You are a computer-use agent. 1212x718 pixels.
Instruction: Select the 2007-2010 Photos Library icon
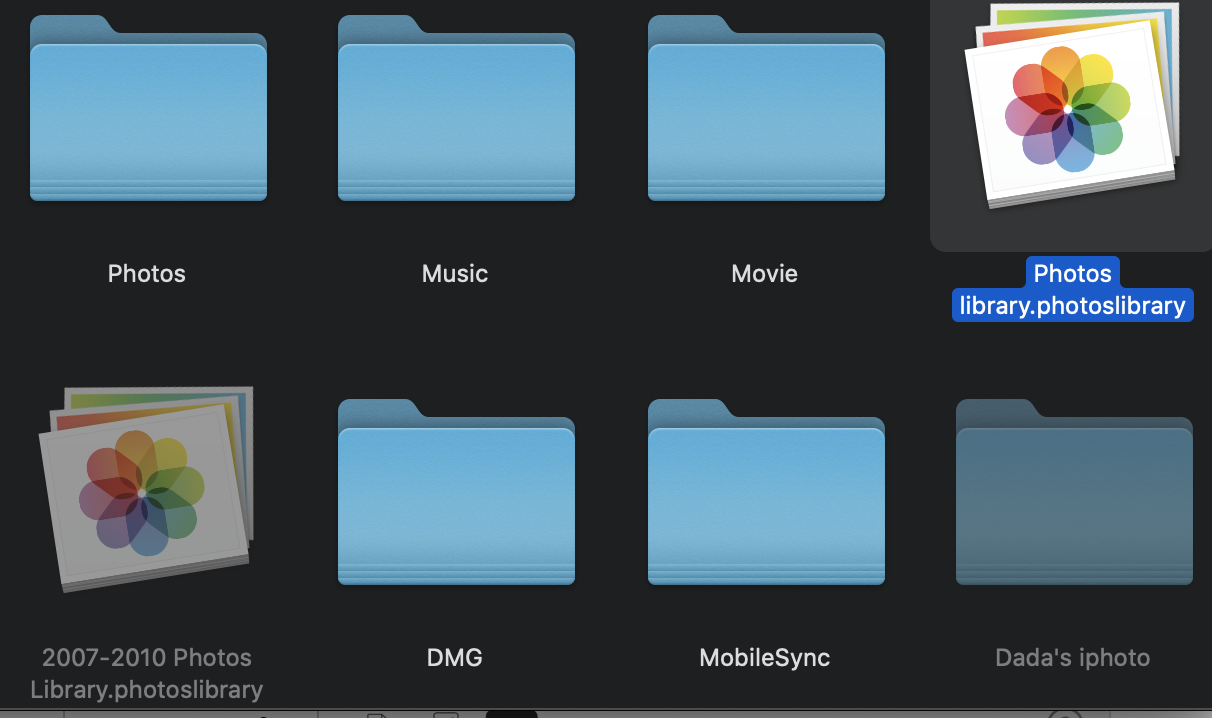click(146, 489)
